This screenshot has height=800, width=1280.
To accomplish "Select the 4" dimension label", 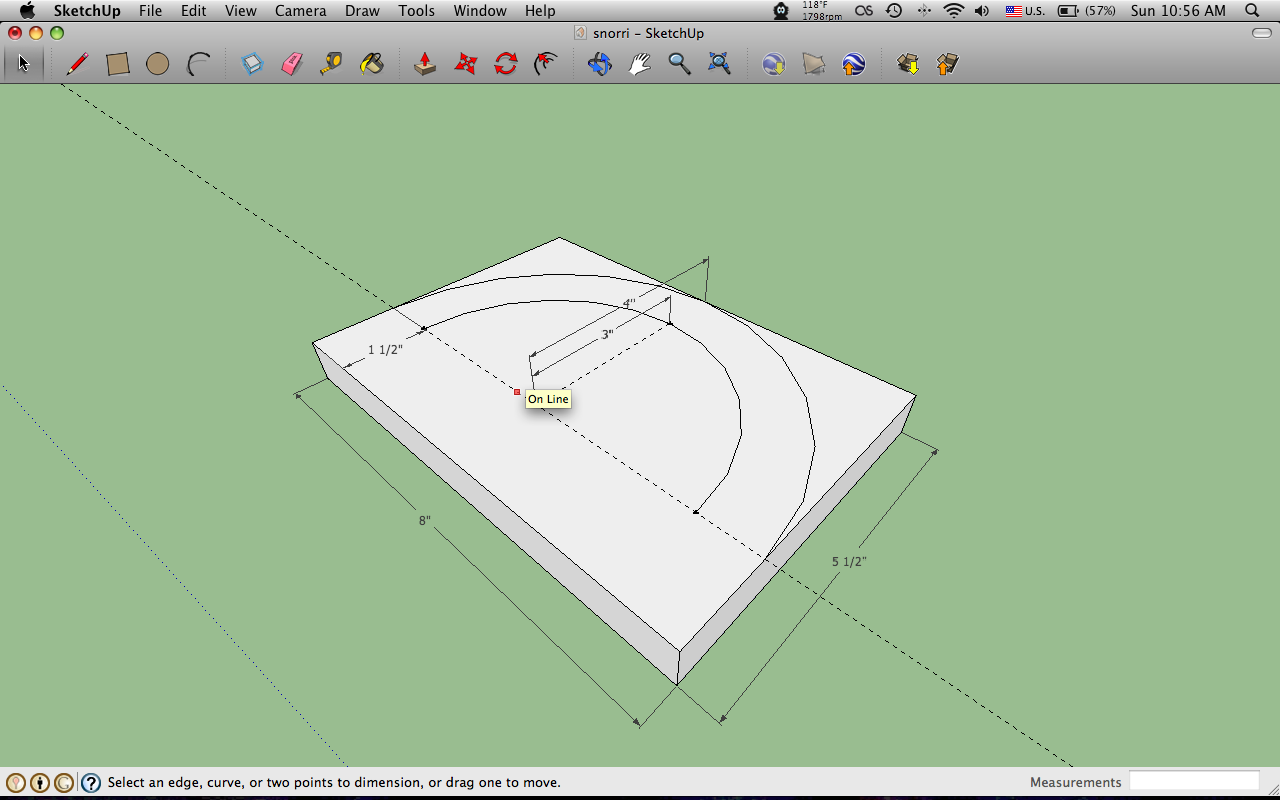I will (629, 303).
